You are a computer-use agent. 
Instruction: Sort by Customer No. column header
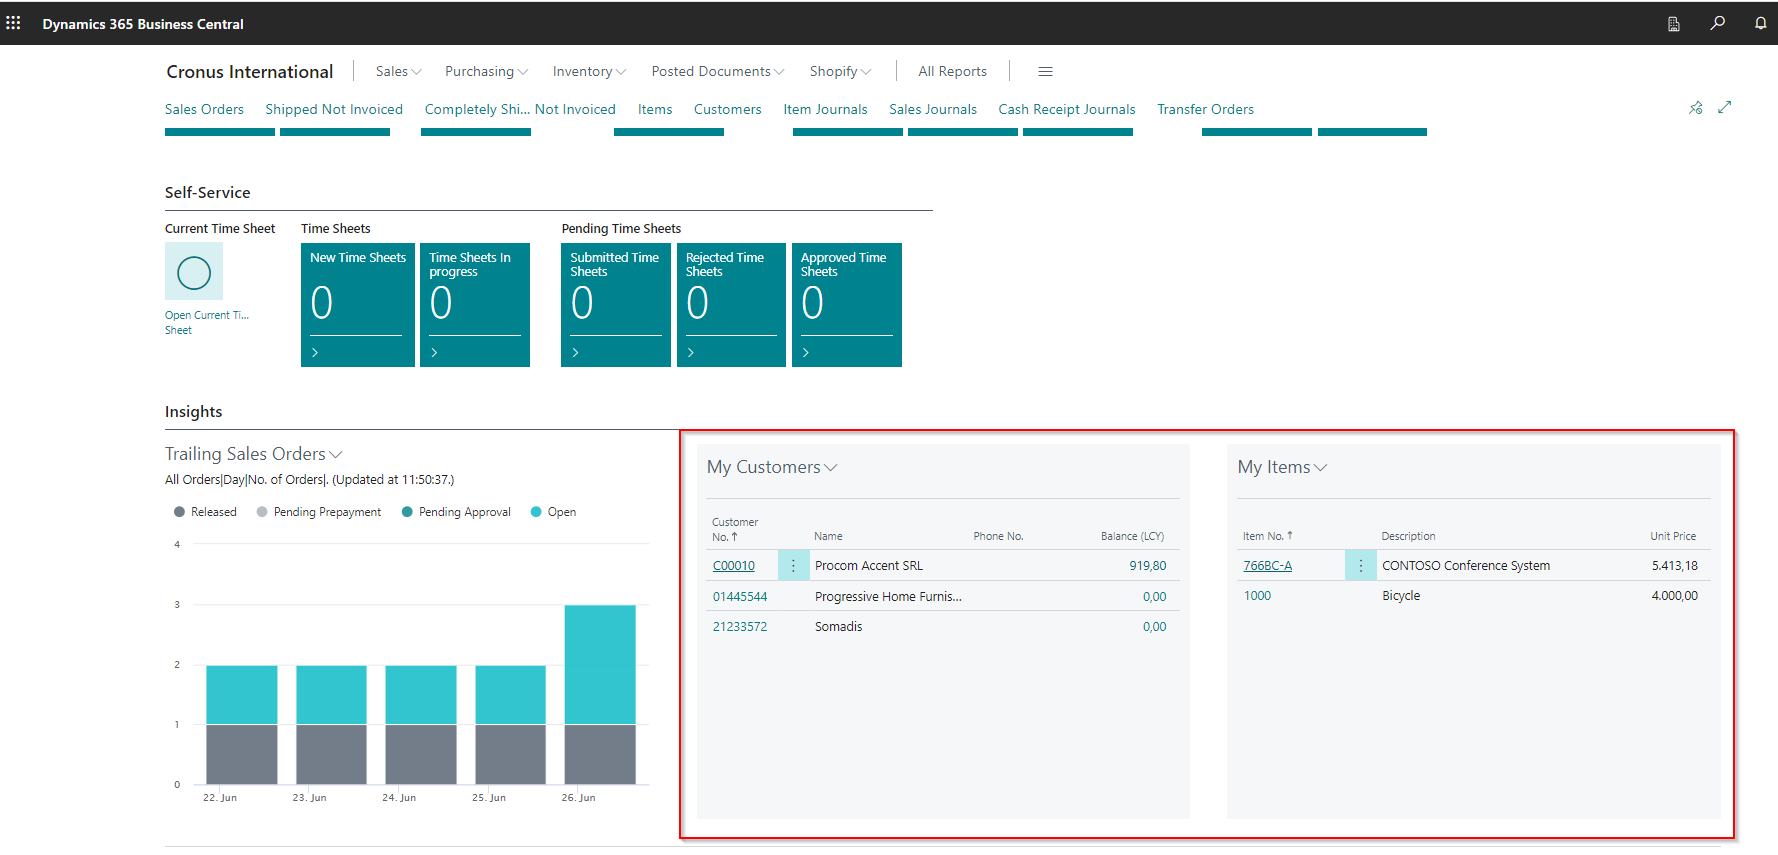735,530
